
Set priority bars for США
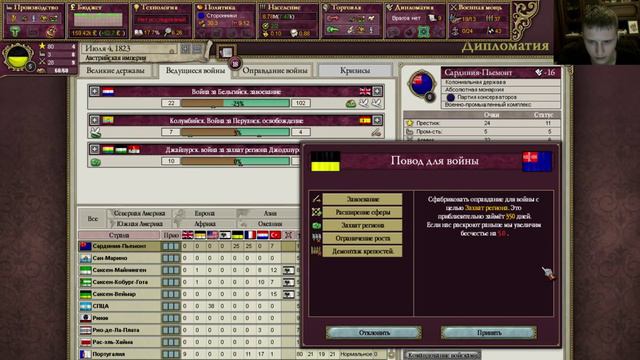pyautogui.click(x=171, y=306)
